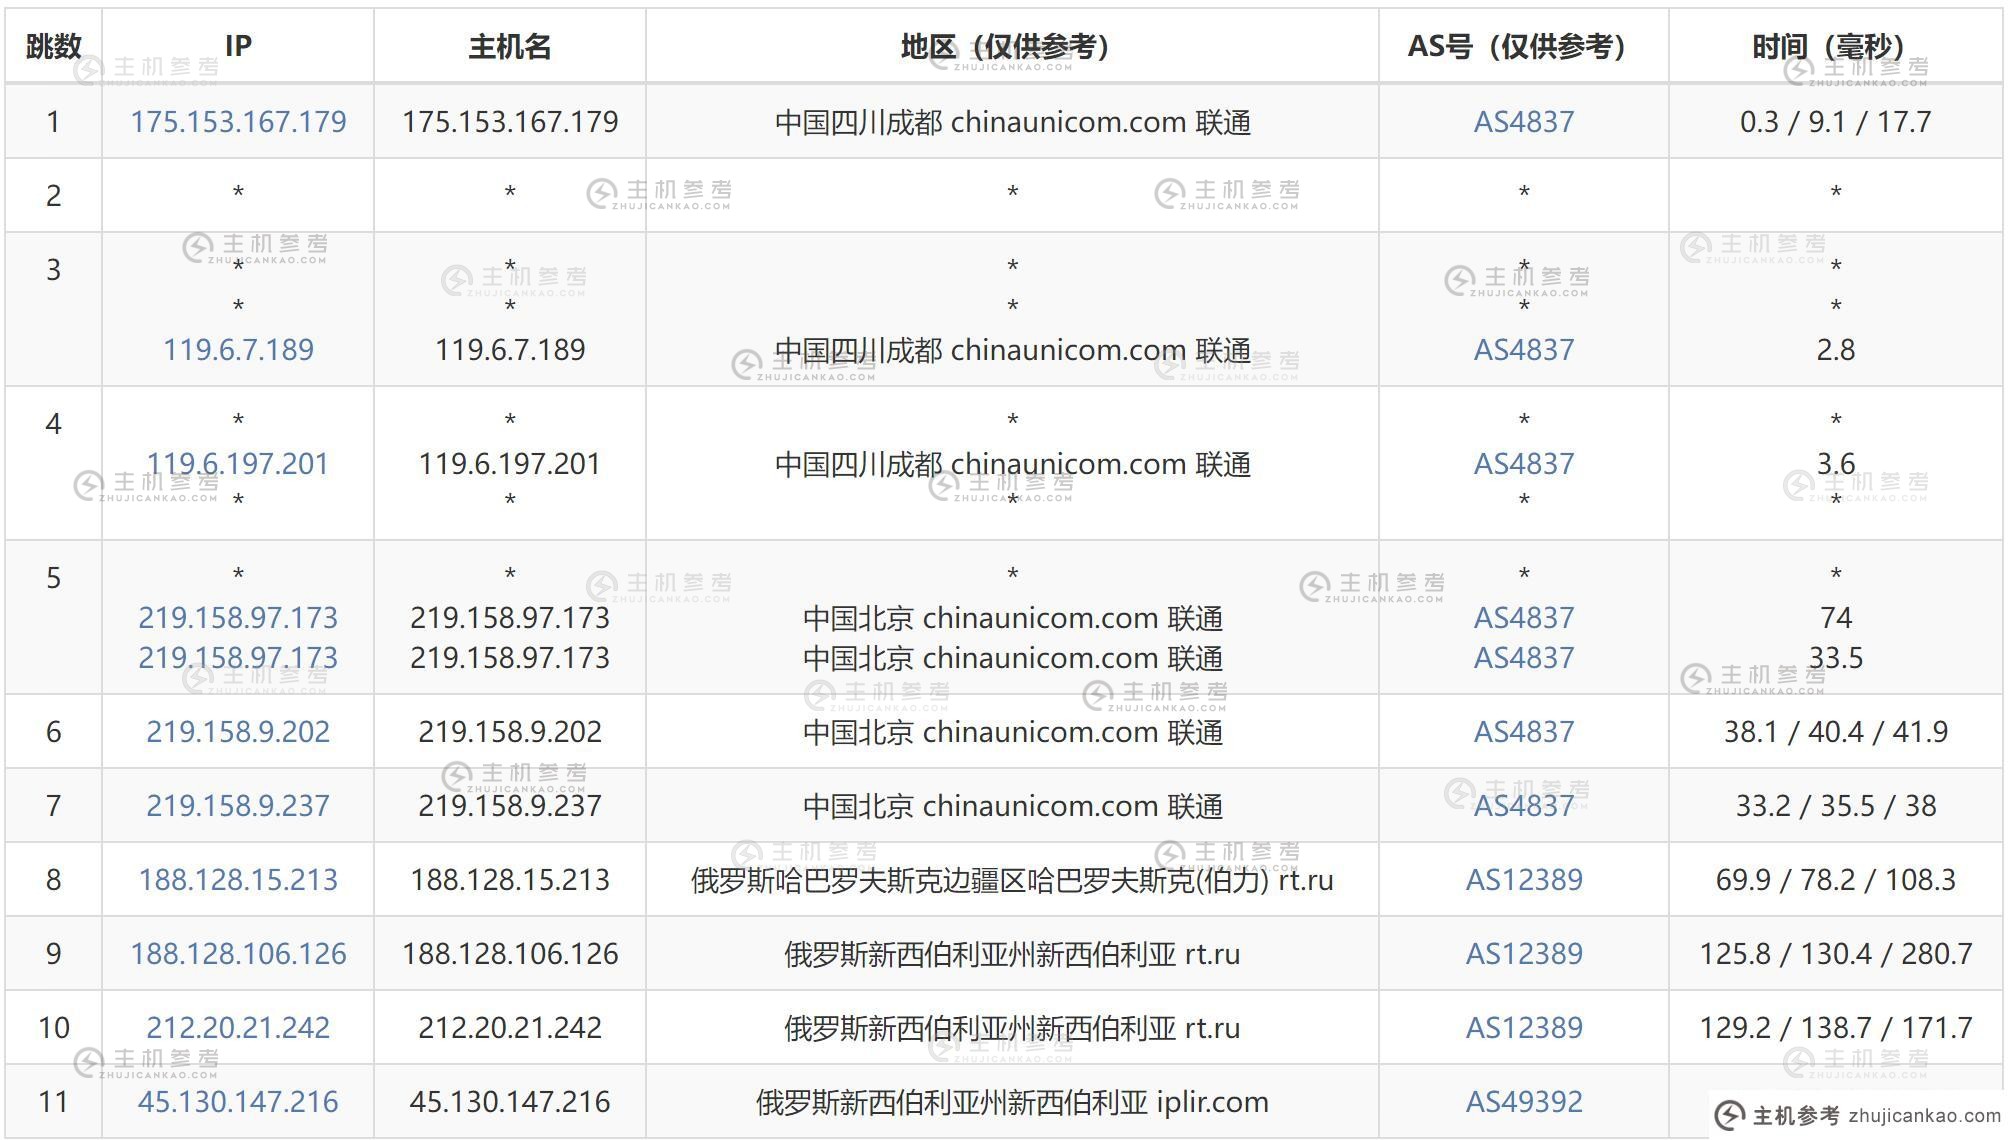The height and width of the screenshot is (1140, 2009).
Task: Click time value '33.5' in hop 5
Action: (x=1836, y=658)
